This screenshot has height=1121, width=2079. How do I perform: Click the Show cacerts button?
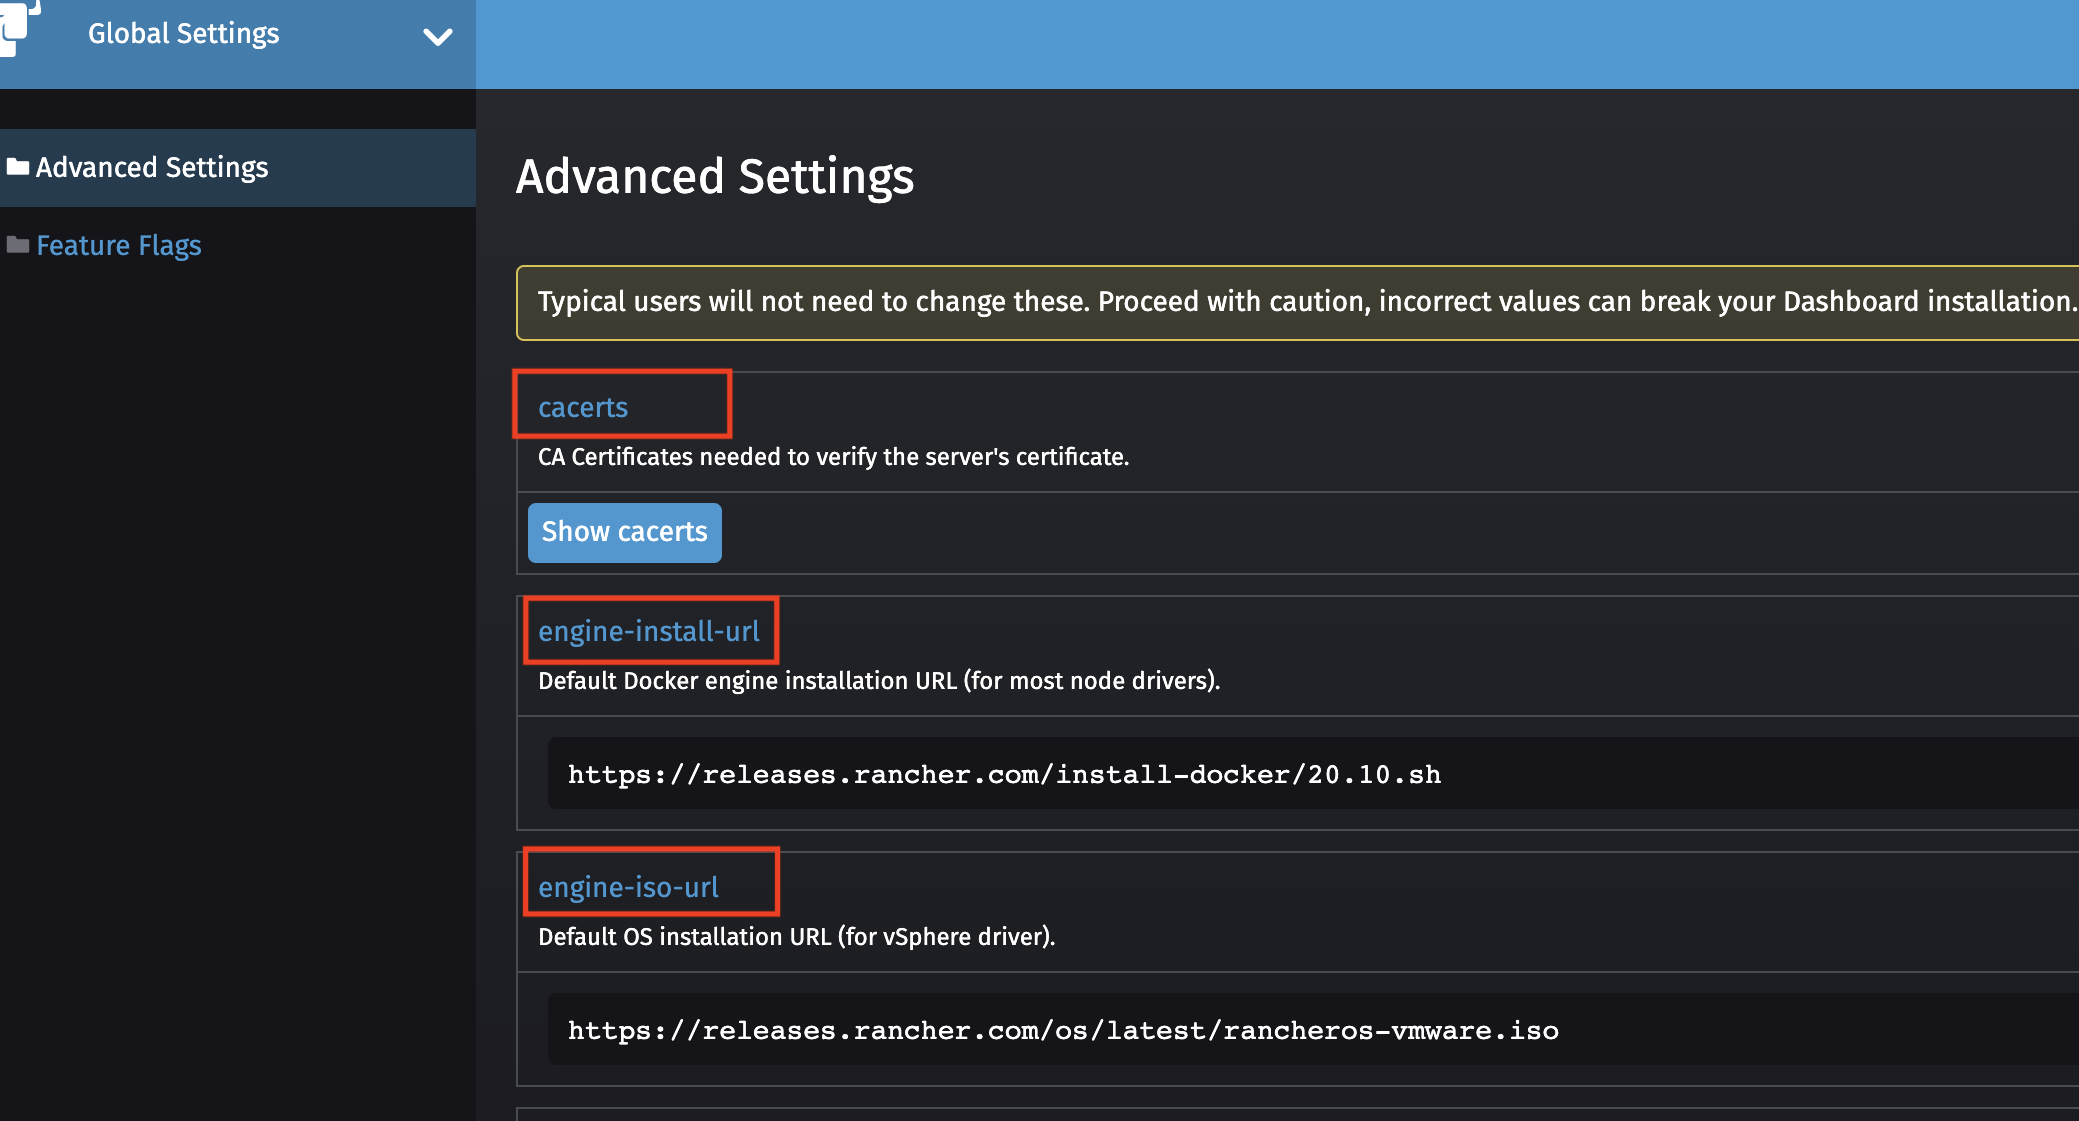[x=625, y=532]
